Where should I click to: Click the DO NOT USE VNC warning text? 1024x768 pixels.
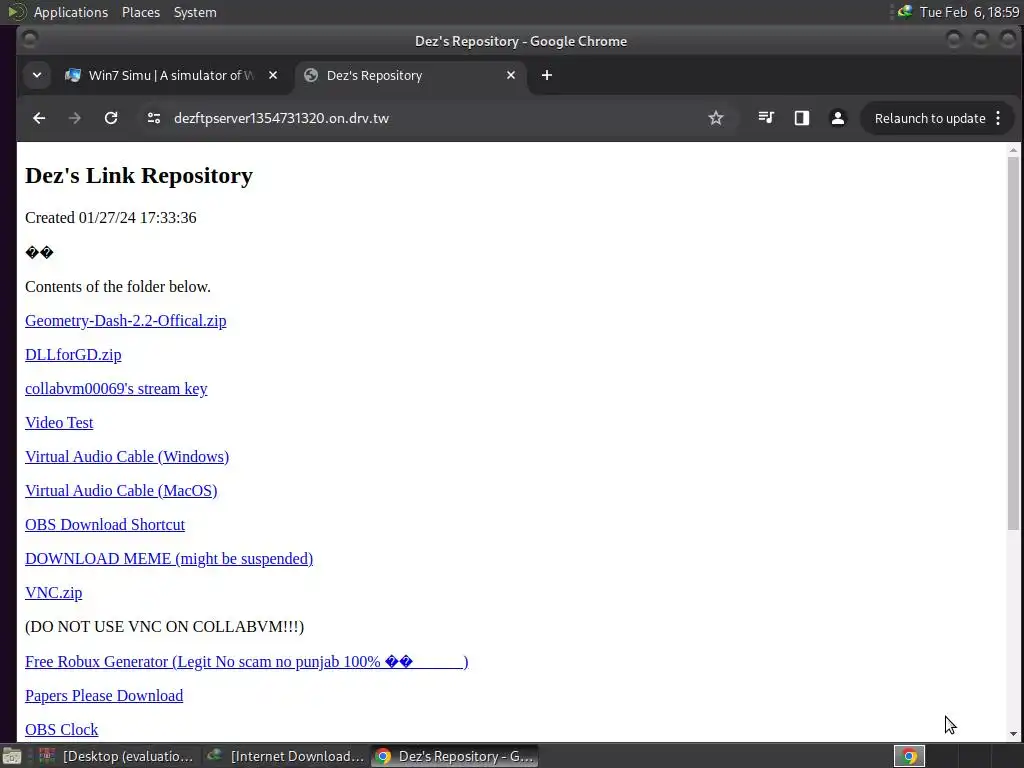[x=165, y=627]
